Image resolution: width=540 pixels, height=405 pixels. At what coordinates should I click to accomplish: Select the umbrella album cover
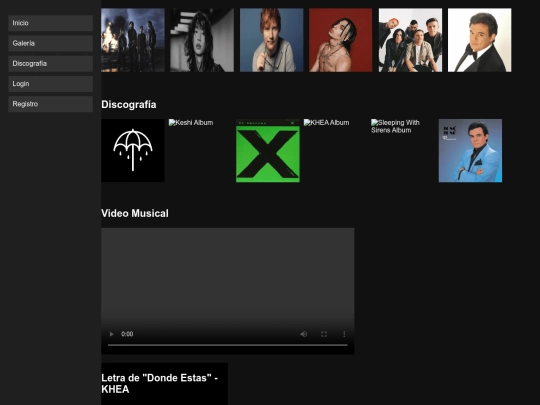[x=133, y=150]
